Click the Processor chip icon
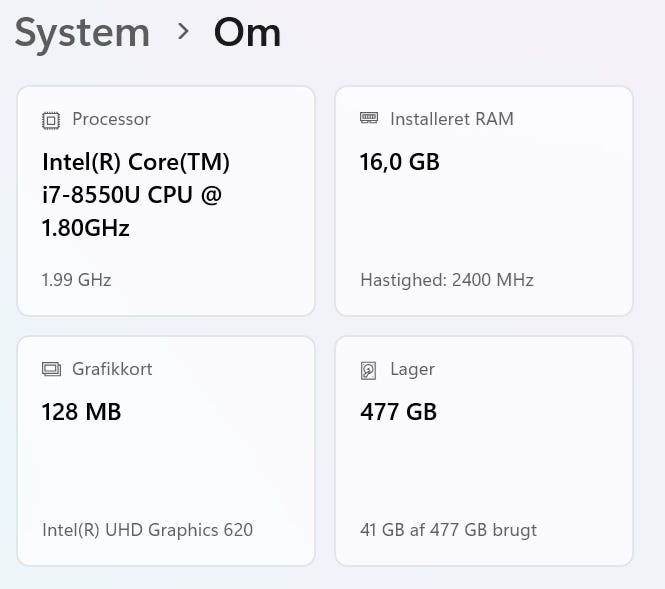This screenshot has width=665, height=589. click(x=51, y=120)
